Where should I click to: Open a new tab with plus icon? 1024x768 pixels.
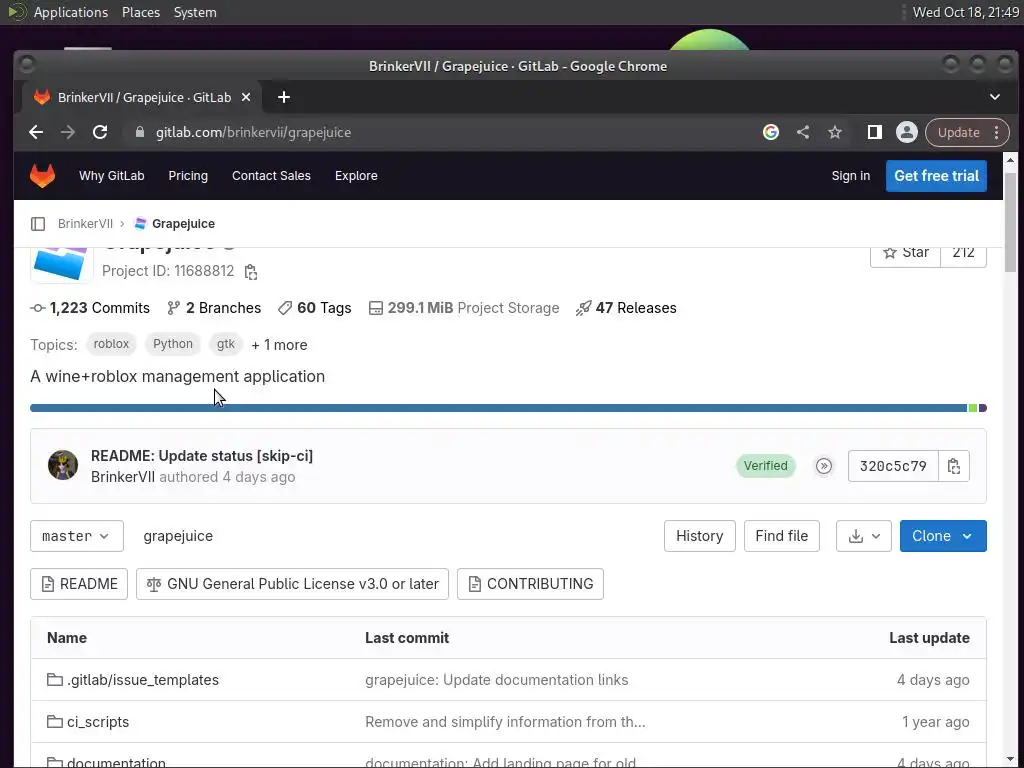point(283,97)
